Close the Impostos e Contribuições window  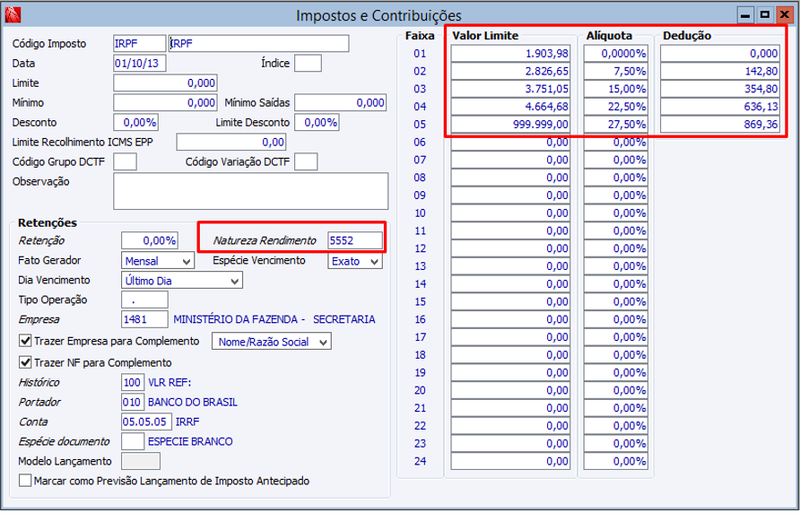784,15
